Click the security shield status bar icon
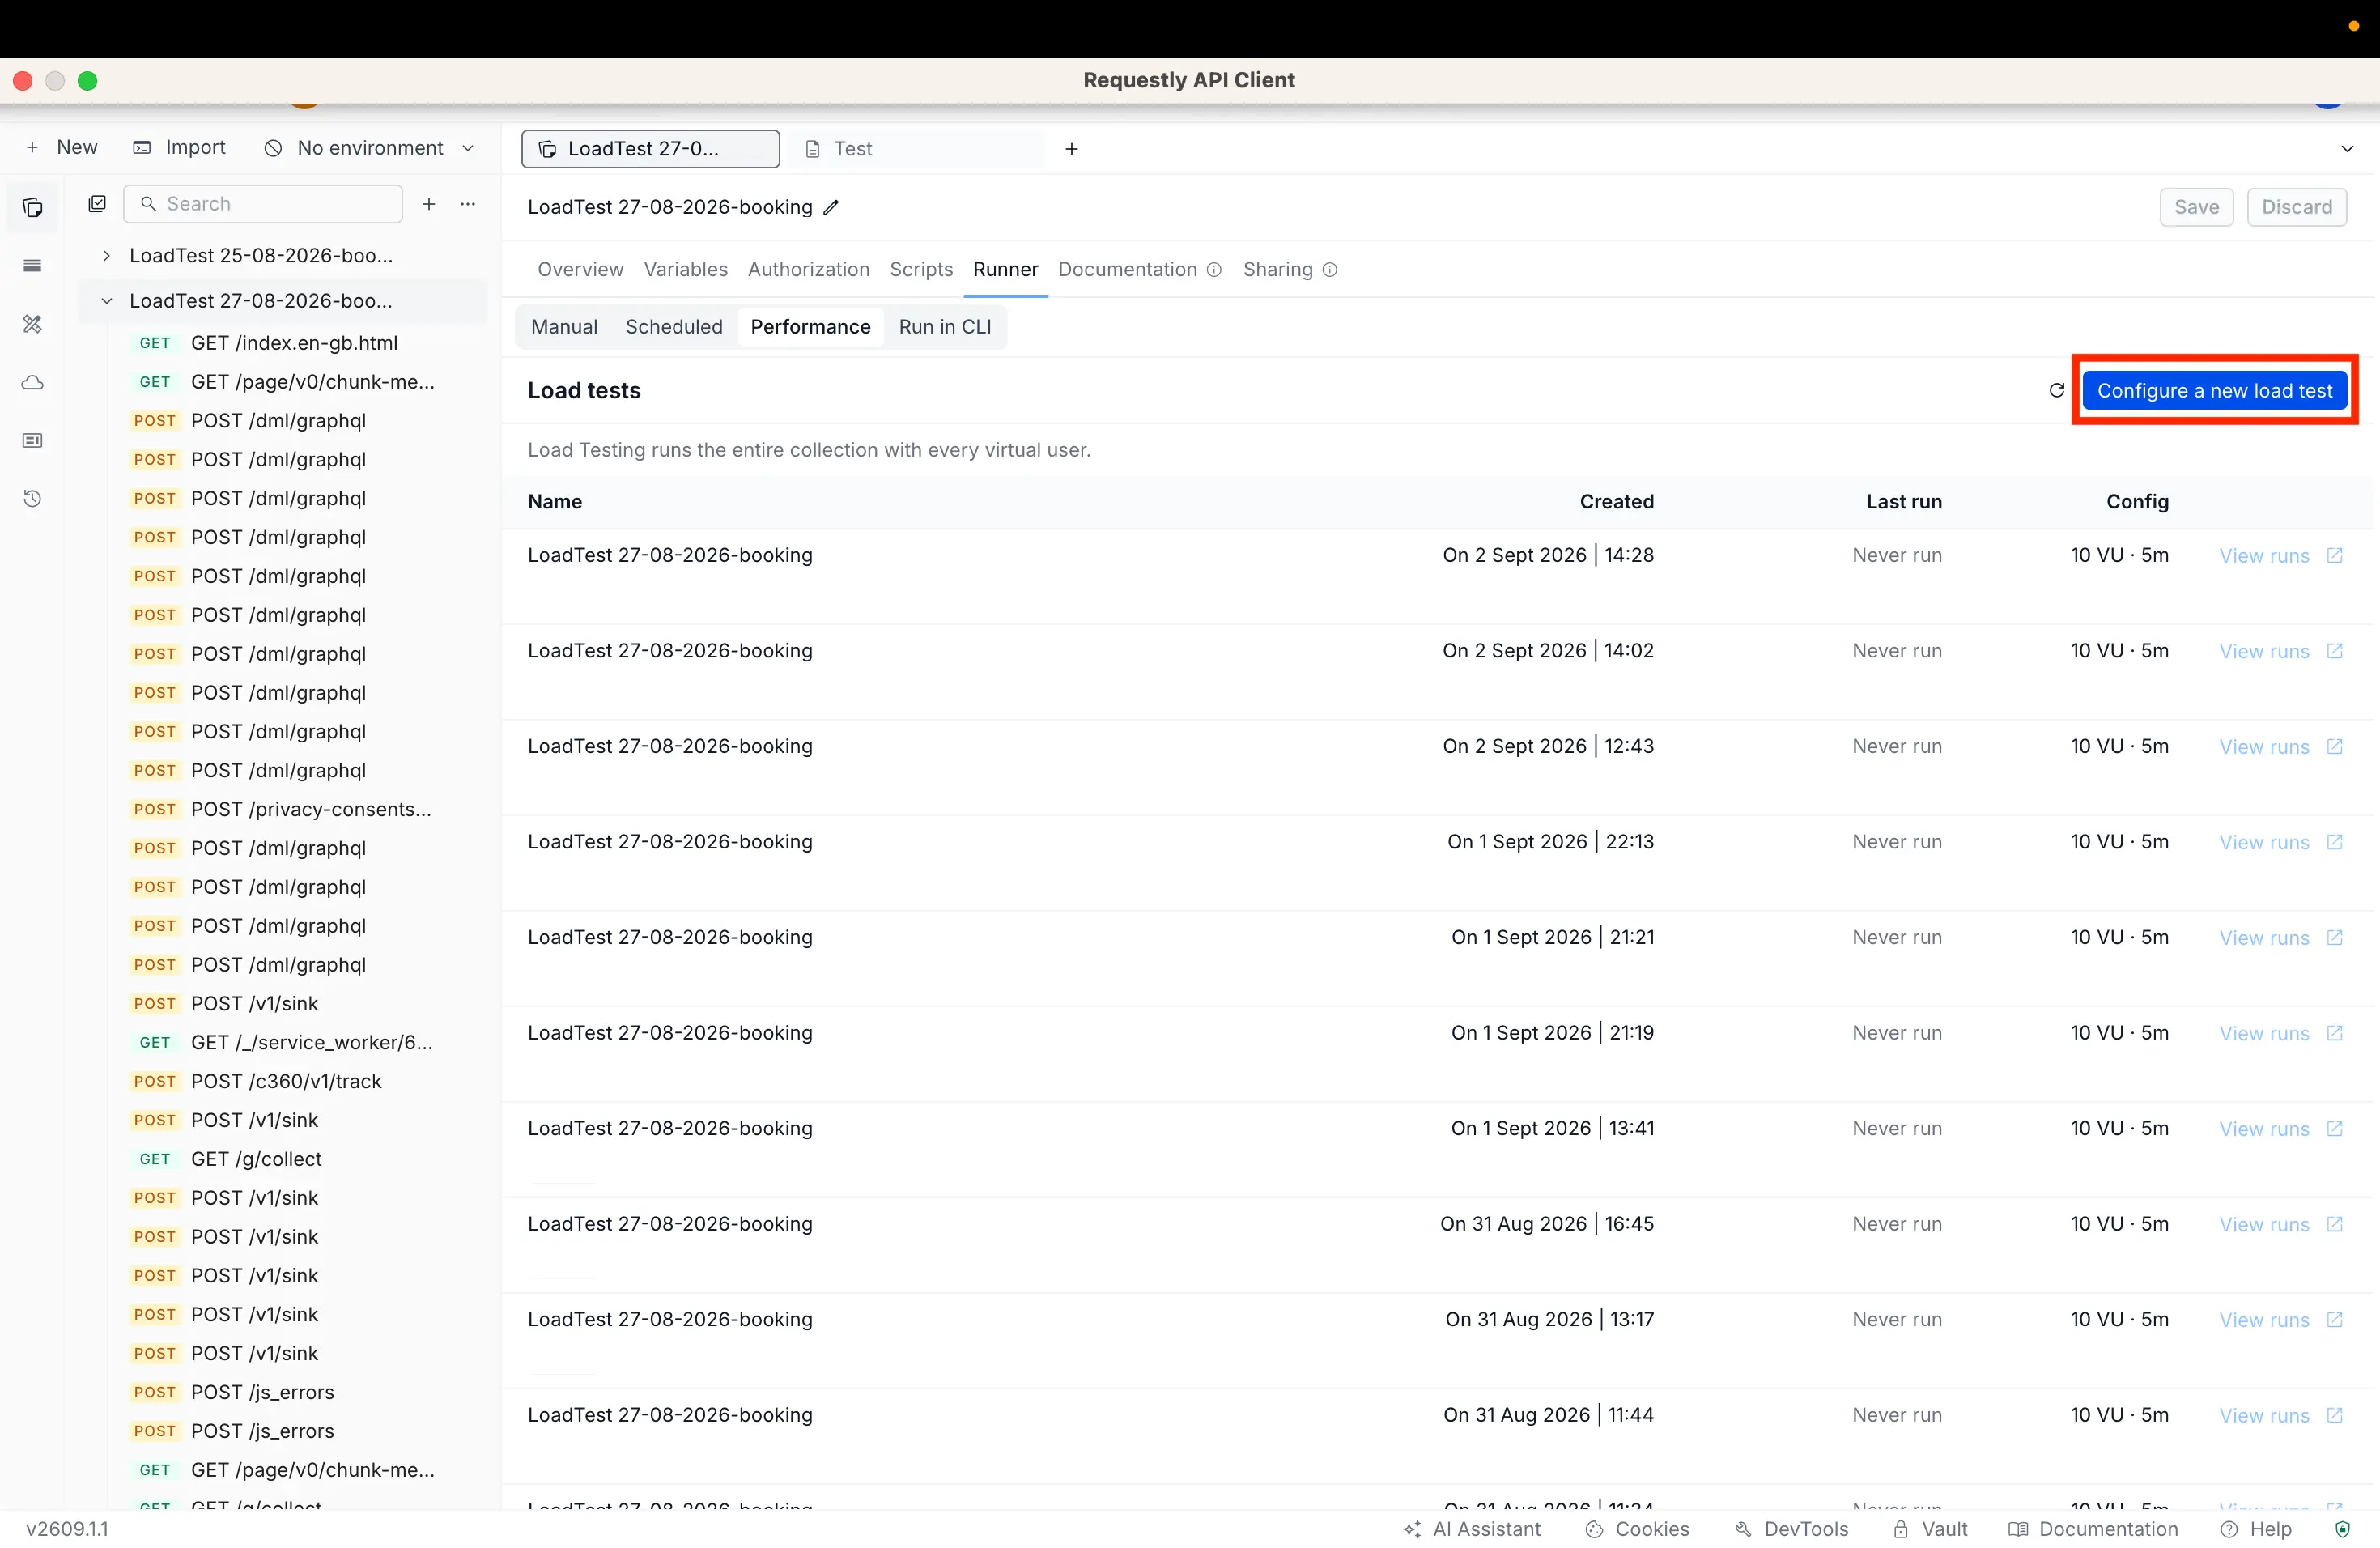This screenshot has width=2380, height=1548. (2343, 1529)
